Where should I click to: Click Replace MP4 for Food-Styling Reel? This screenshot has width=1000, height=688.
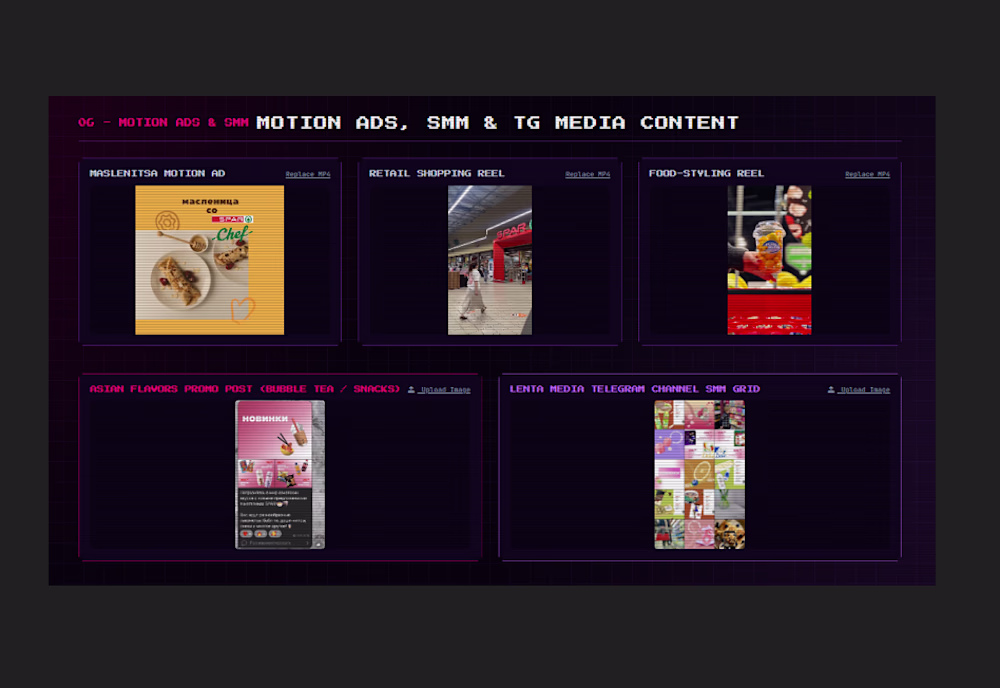tap(867, 174)
